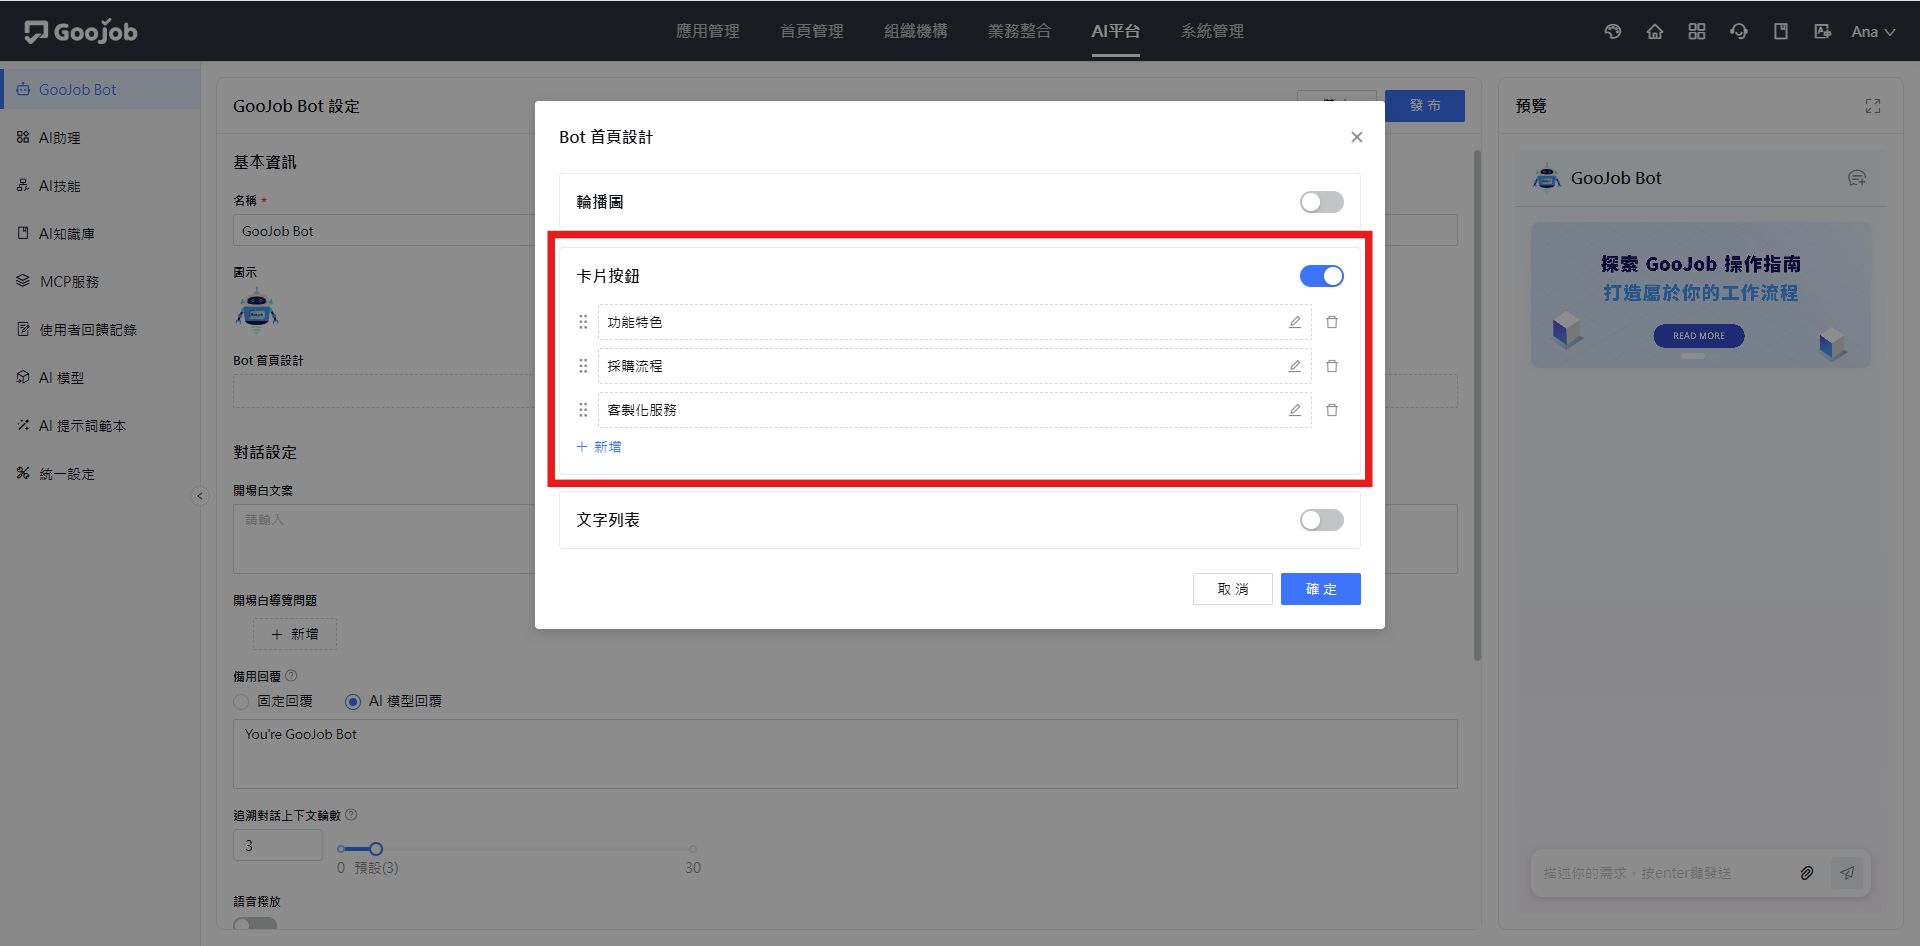
Task: Click the 確定 button in dialog
Action: [x=1321, y=589]
